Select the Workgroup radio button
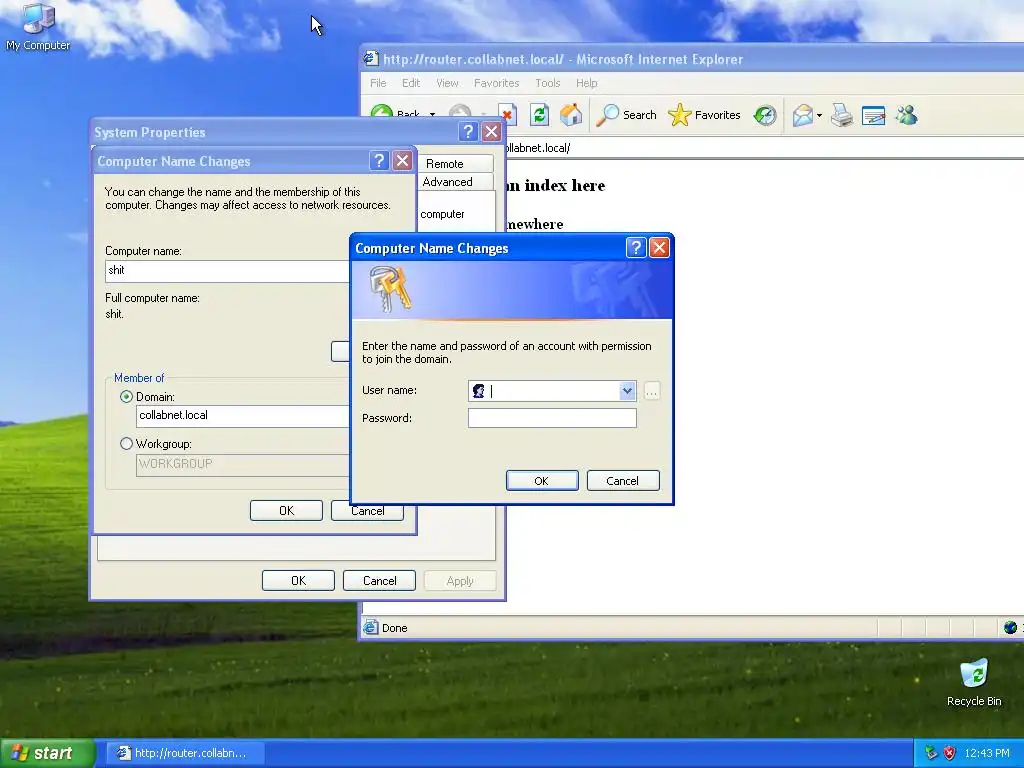The height and width of the screenshot is (768, 1024). [x=126, y=443]
